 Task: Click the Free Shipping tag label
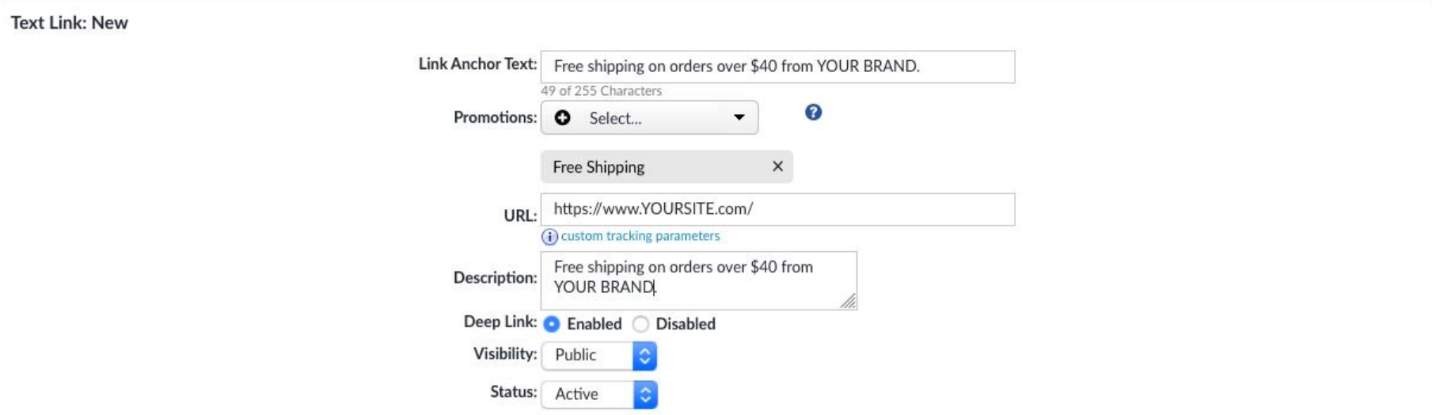pyautogui.click(x=599, y=167)
